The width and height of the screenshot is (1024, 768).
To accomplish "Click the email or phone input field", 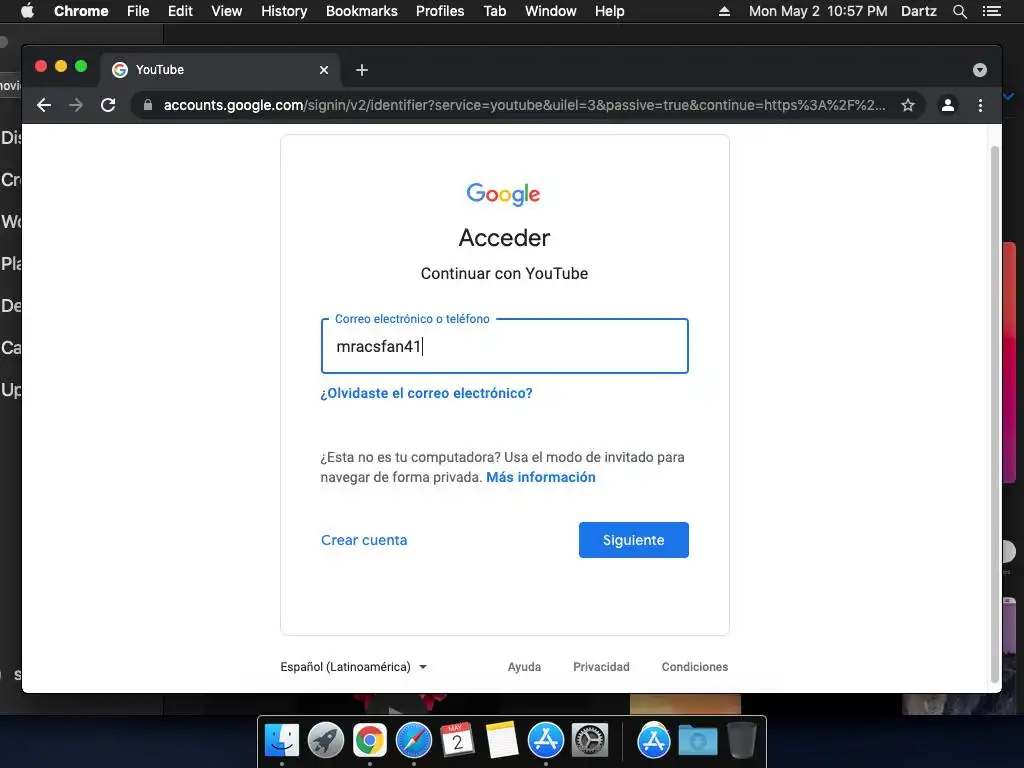I will click(x=504, y=346).
